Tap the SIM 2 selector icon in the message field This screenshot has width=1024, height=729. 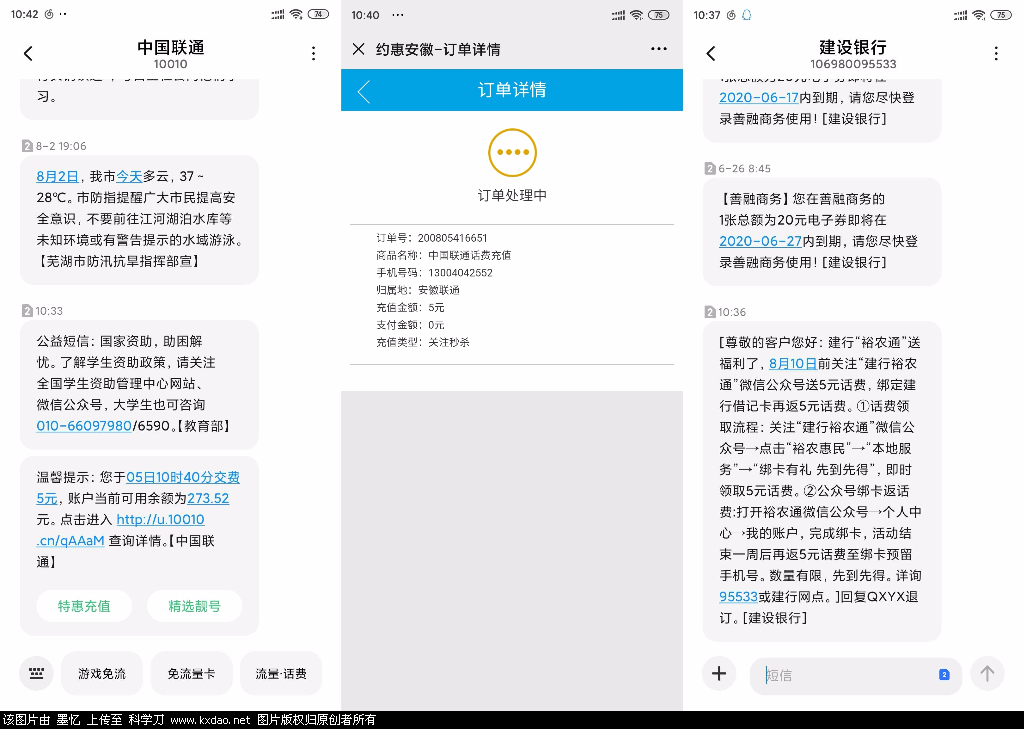click(944, 675)
